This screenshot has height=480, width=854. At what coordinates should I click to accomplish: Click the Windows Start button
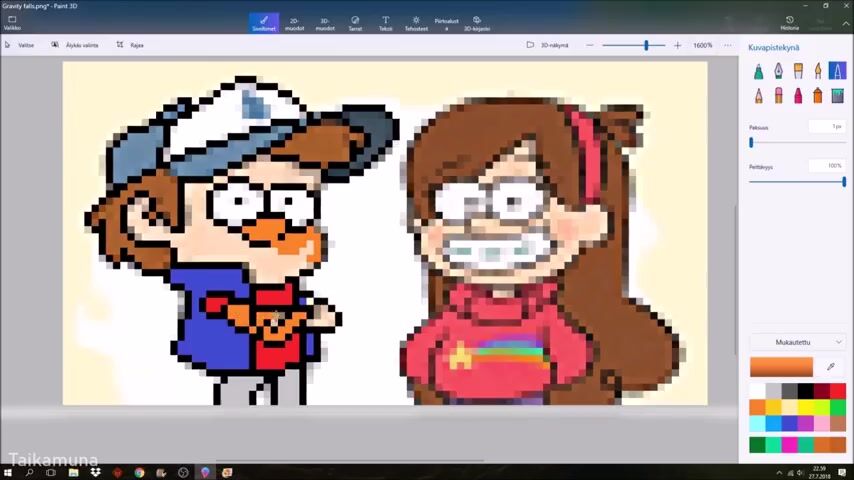(8, 472)
